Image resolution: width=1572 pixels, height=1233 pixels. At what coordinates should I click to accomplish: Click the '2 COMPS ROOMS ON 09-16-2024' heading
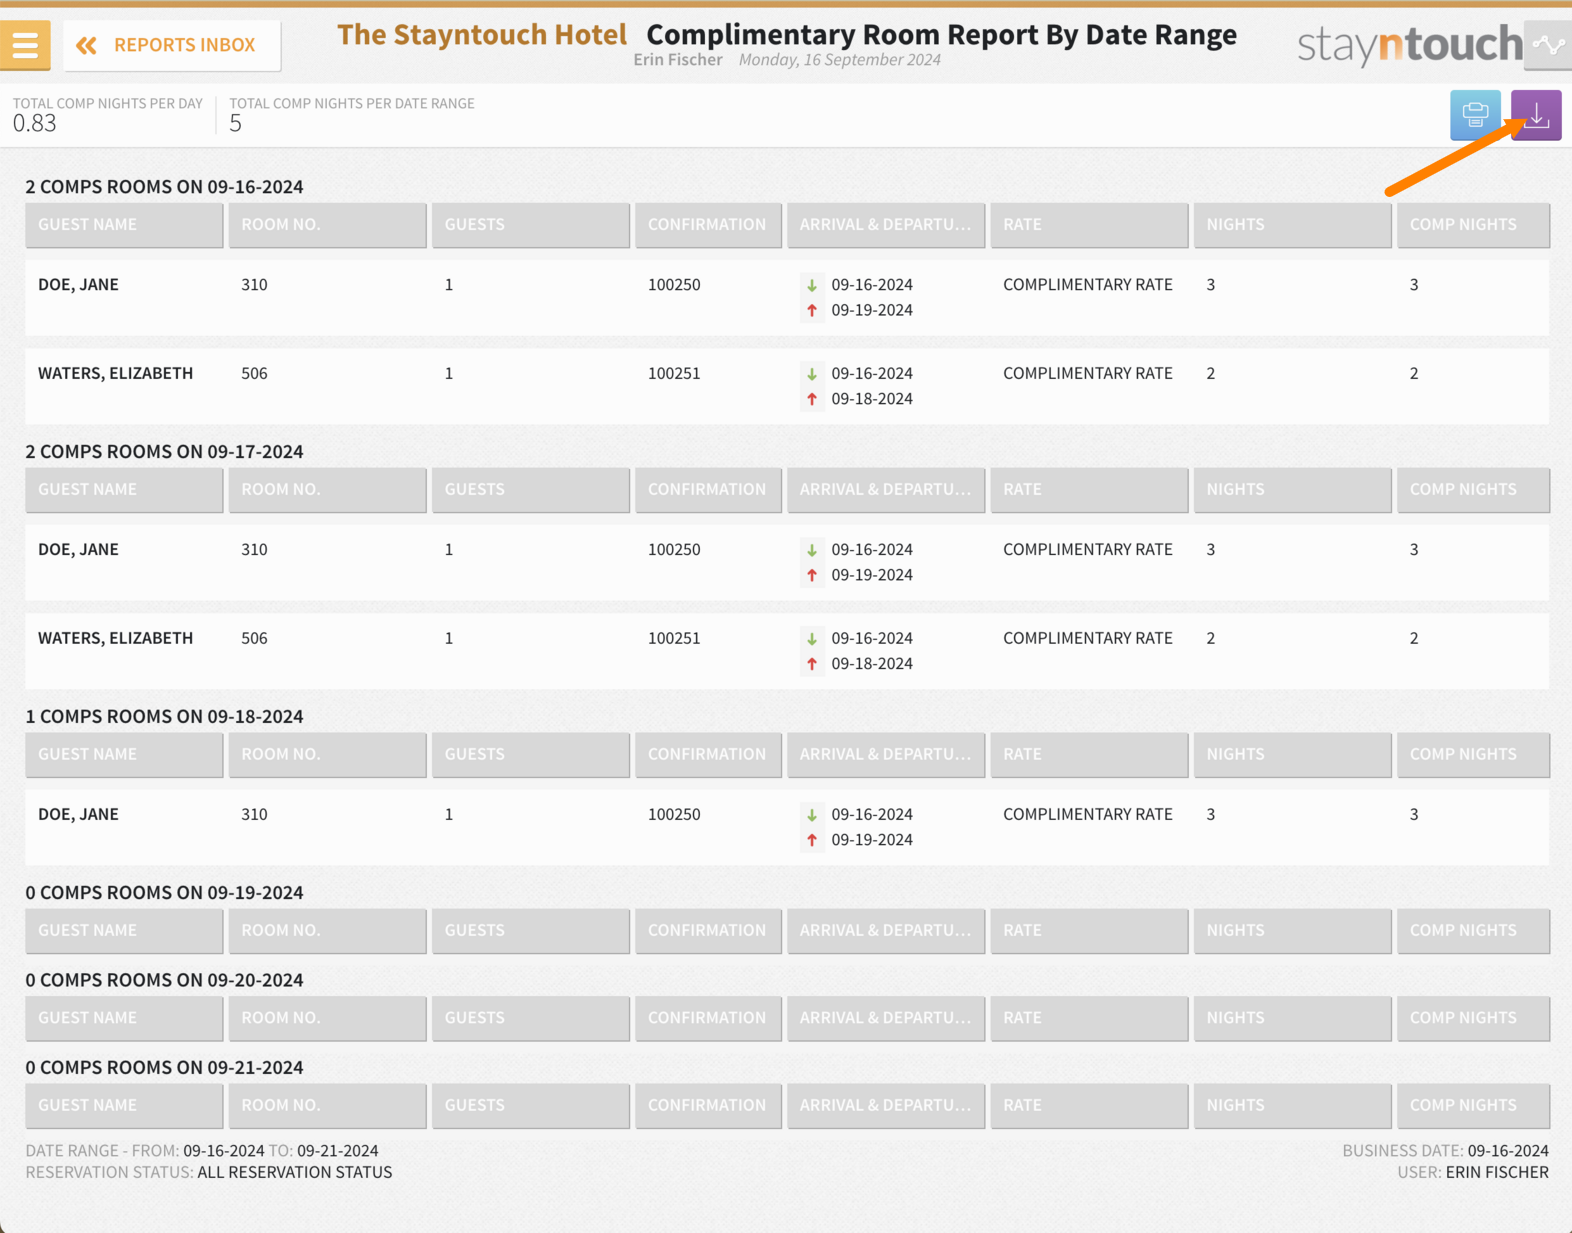164,187
